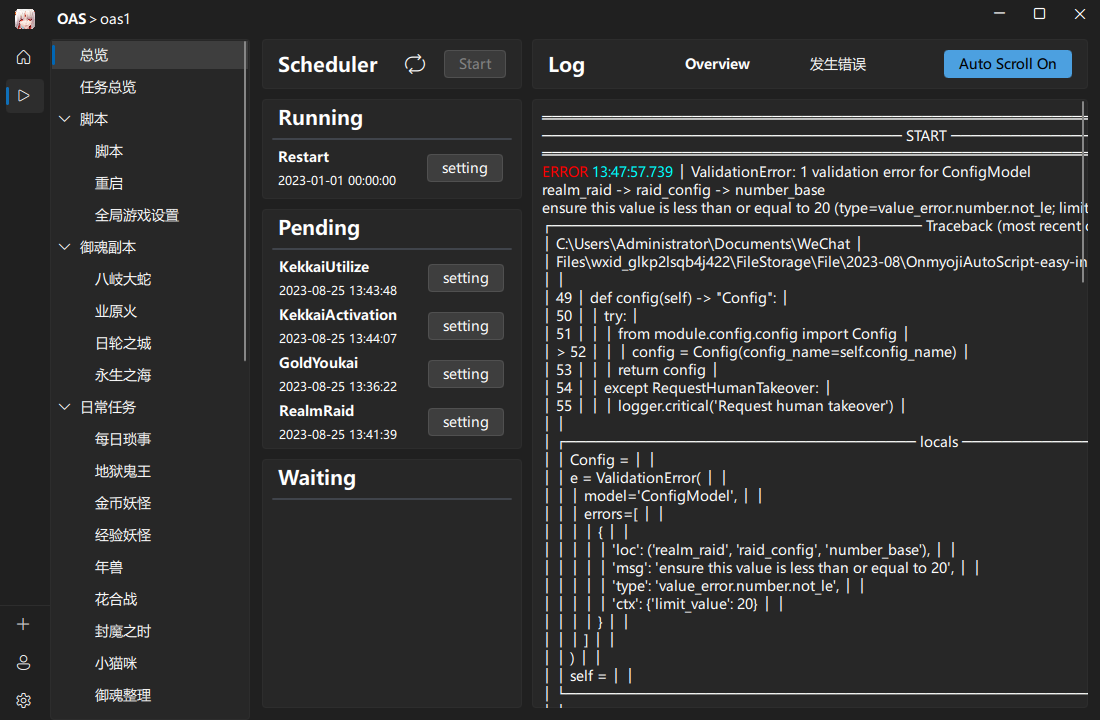1100x720 pixels.
Task: Select the Scheduler play icon in sidebar
Action: coord(23,95)
